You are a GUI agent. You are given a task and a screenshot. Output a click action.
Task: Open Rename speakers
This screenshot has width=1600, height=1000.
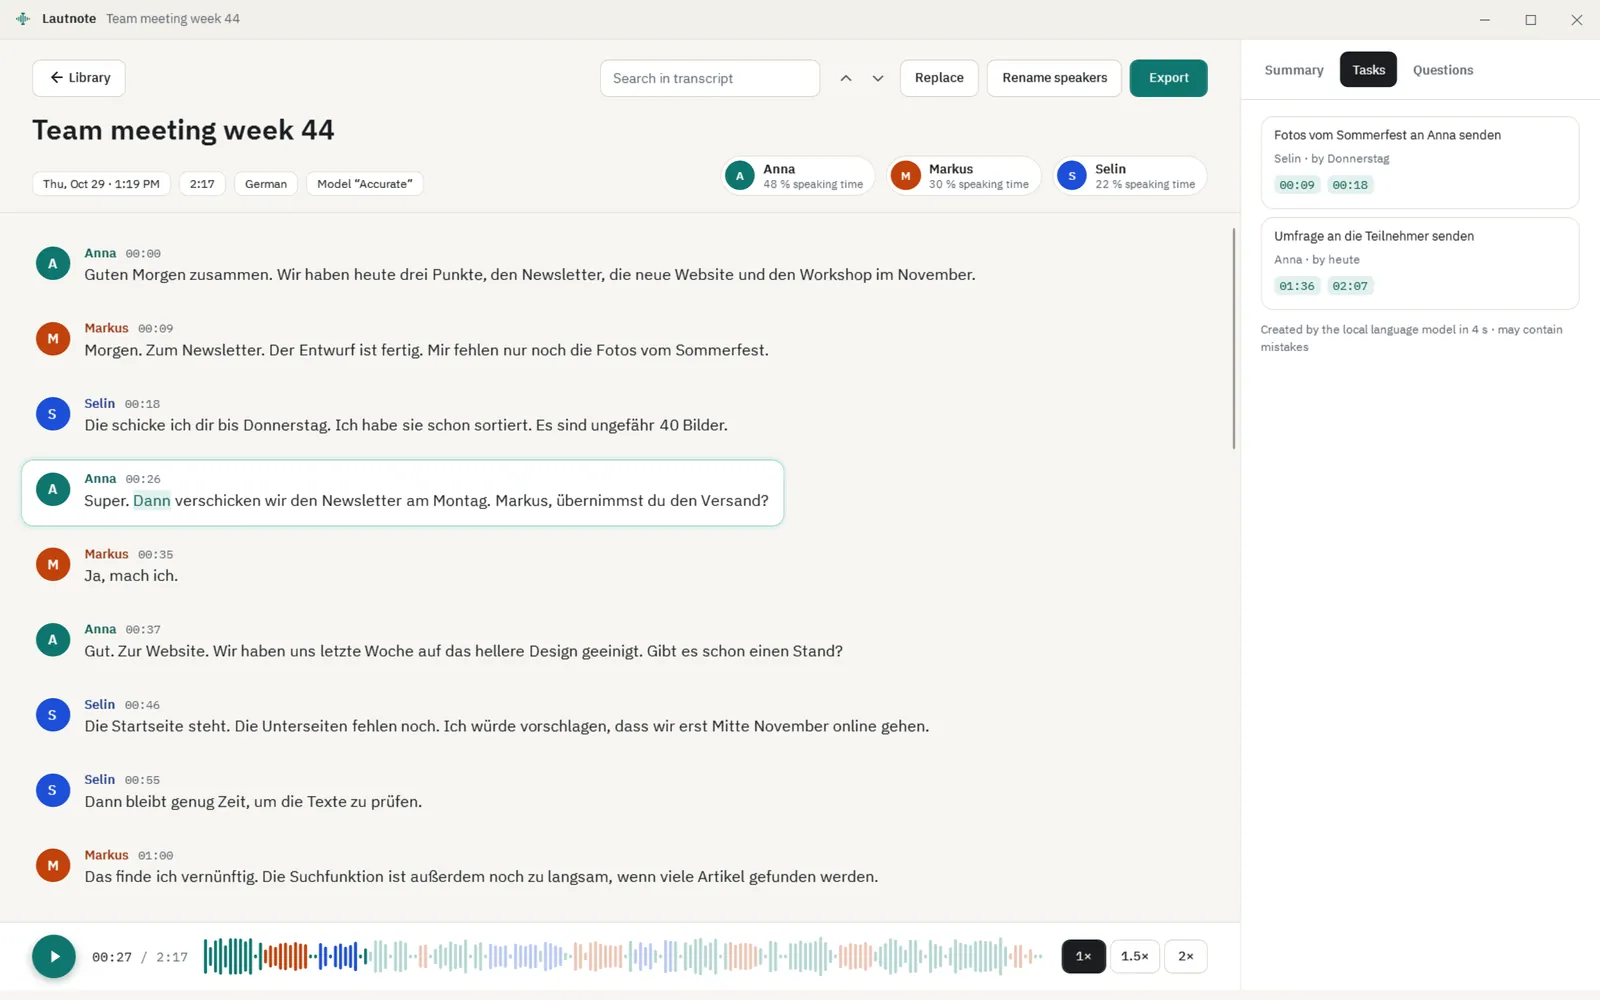(x=1055, y=78)
